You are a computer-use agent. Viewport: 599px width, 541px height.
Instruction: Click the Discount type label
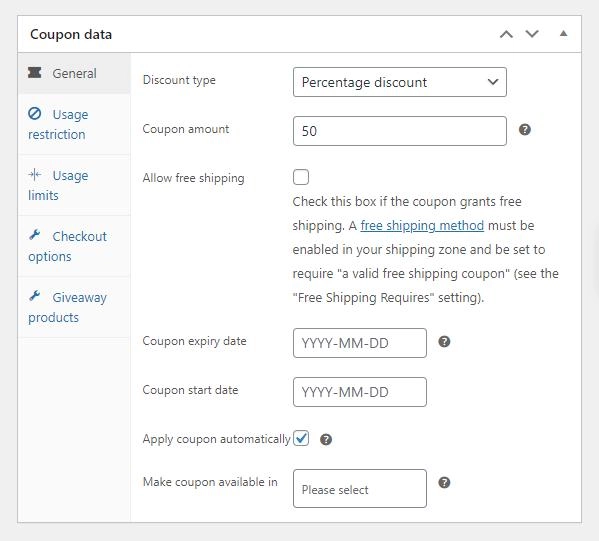pos(179,80)
